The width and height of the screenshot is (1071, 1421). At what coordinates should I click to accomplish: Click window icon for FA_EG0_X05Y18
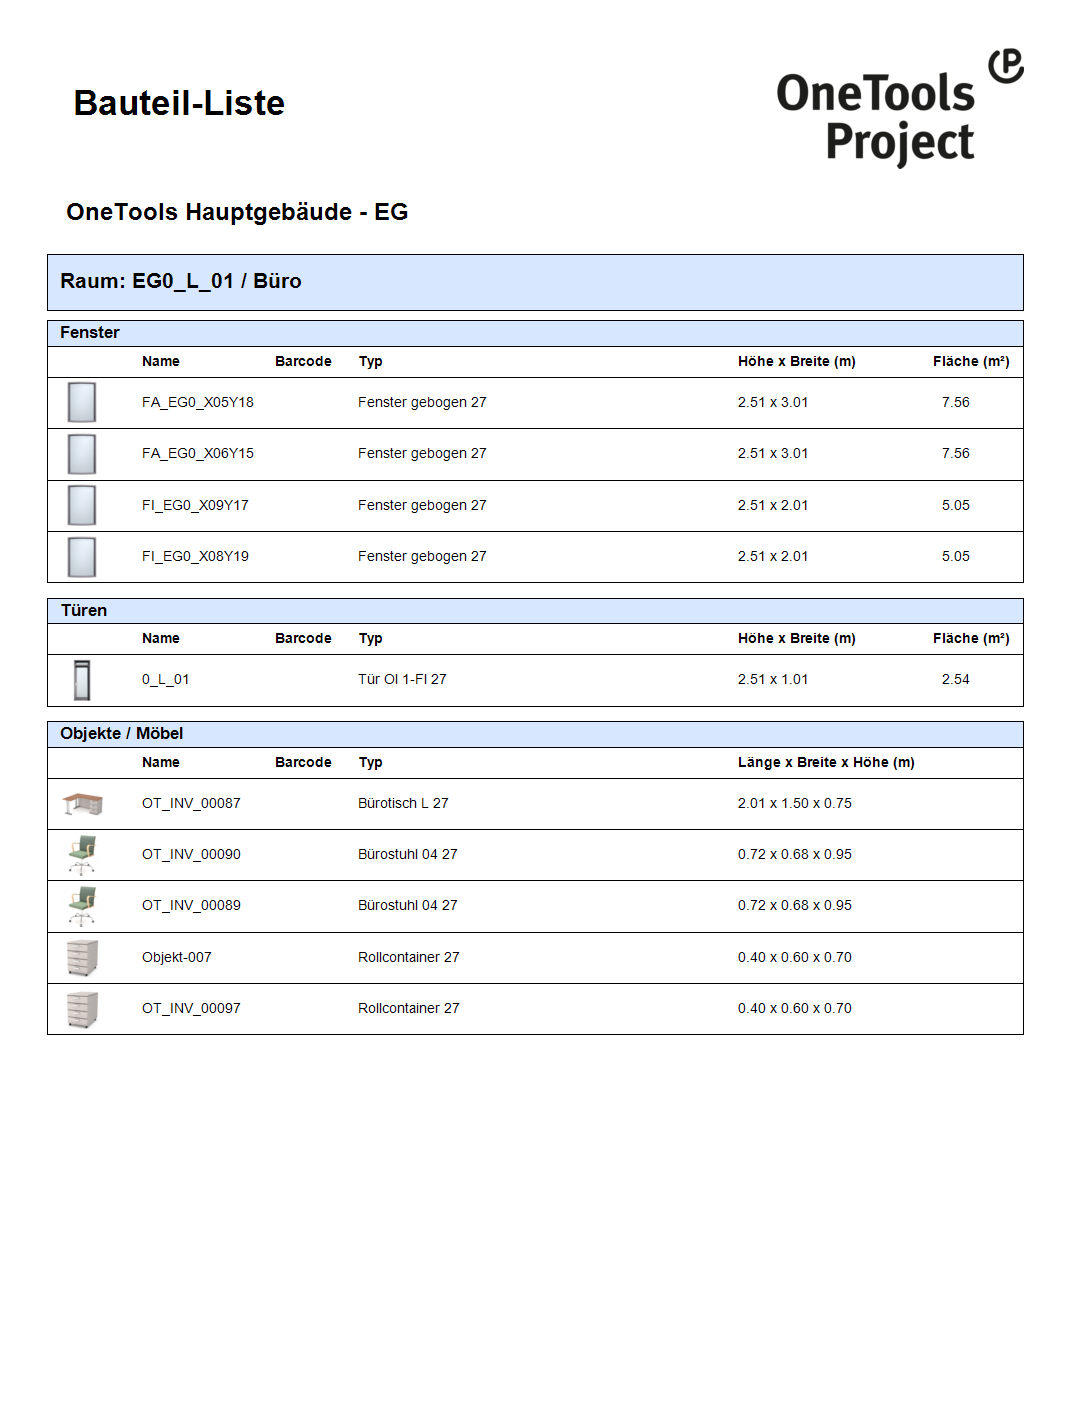point(82,403)
